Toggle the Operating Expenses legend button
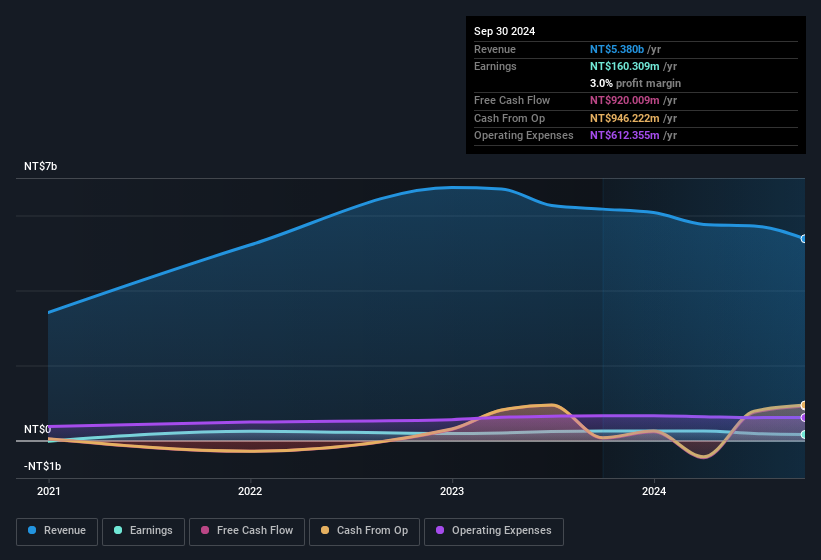The height and width of the screenshot is (560, 821). 494,531
